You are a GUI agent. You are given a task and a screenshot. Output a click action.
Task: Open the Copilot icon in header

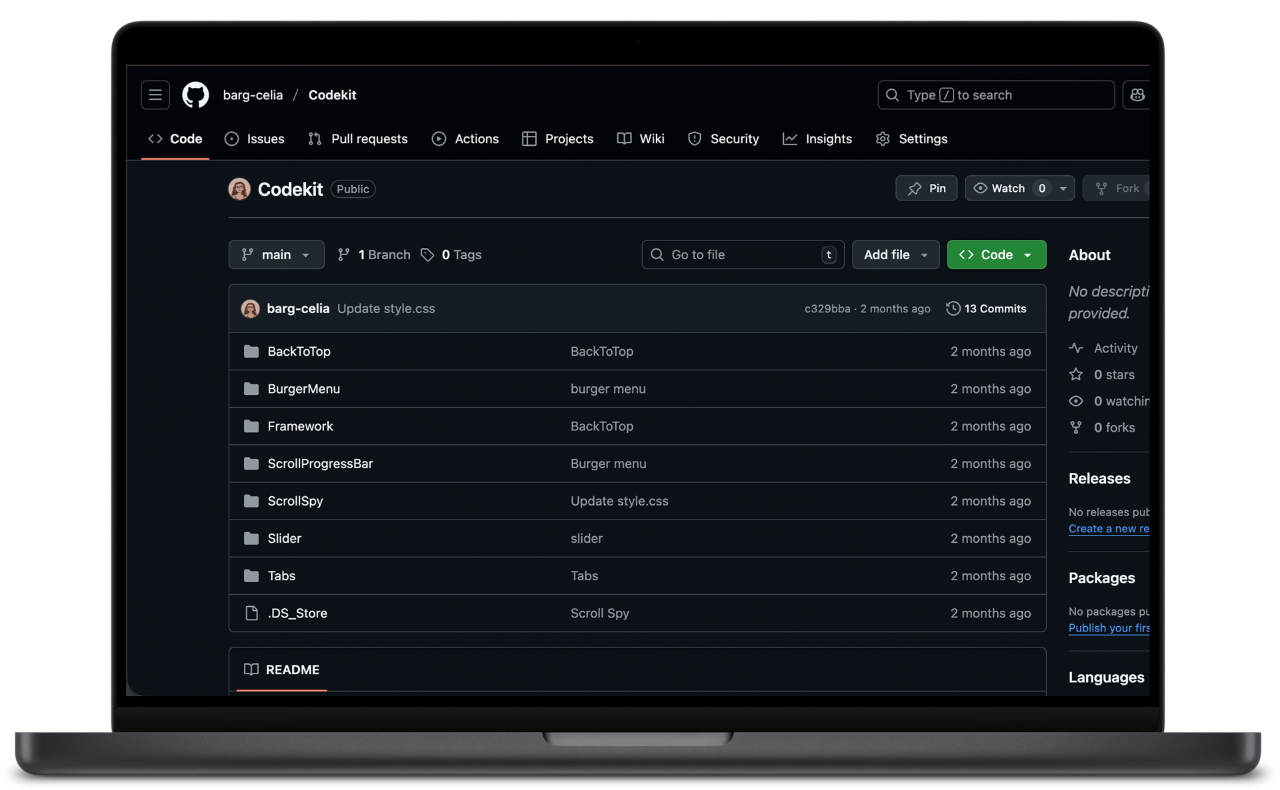click(x=1137, y=95)
